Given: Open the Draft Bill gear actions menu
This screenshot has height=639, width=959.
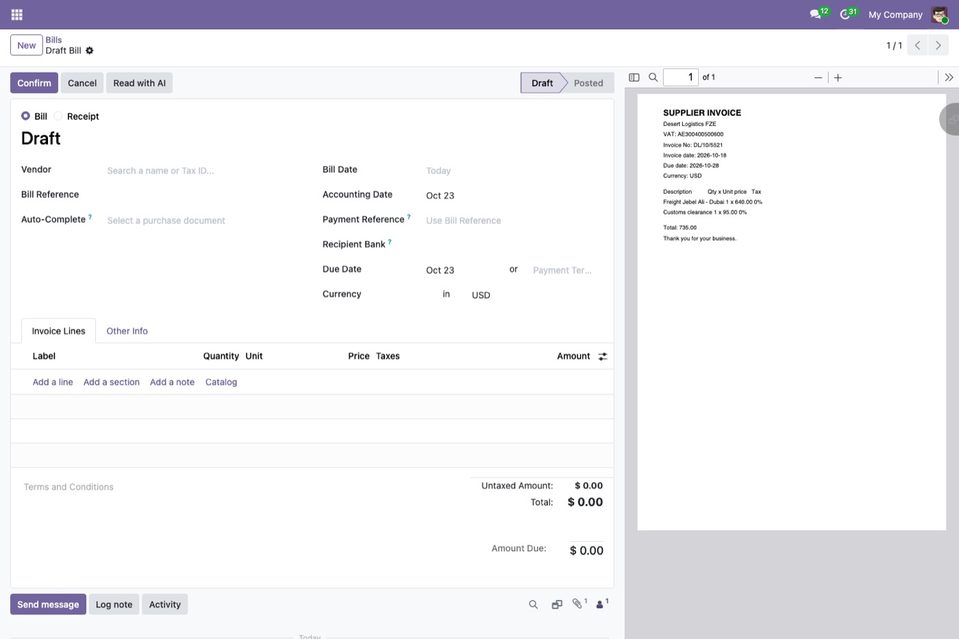Looking at the screenshot, I should [x=89, y=51].
